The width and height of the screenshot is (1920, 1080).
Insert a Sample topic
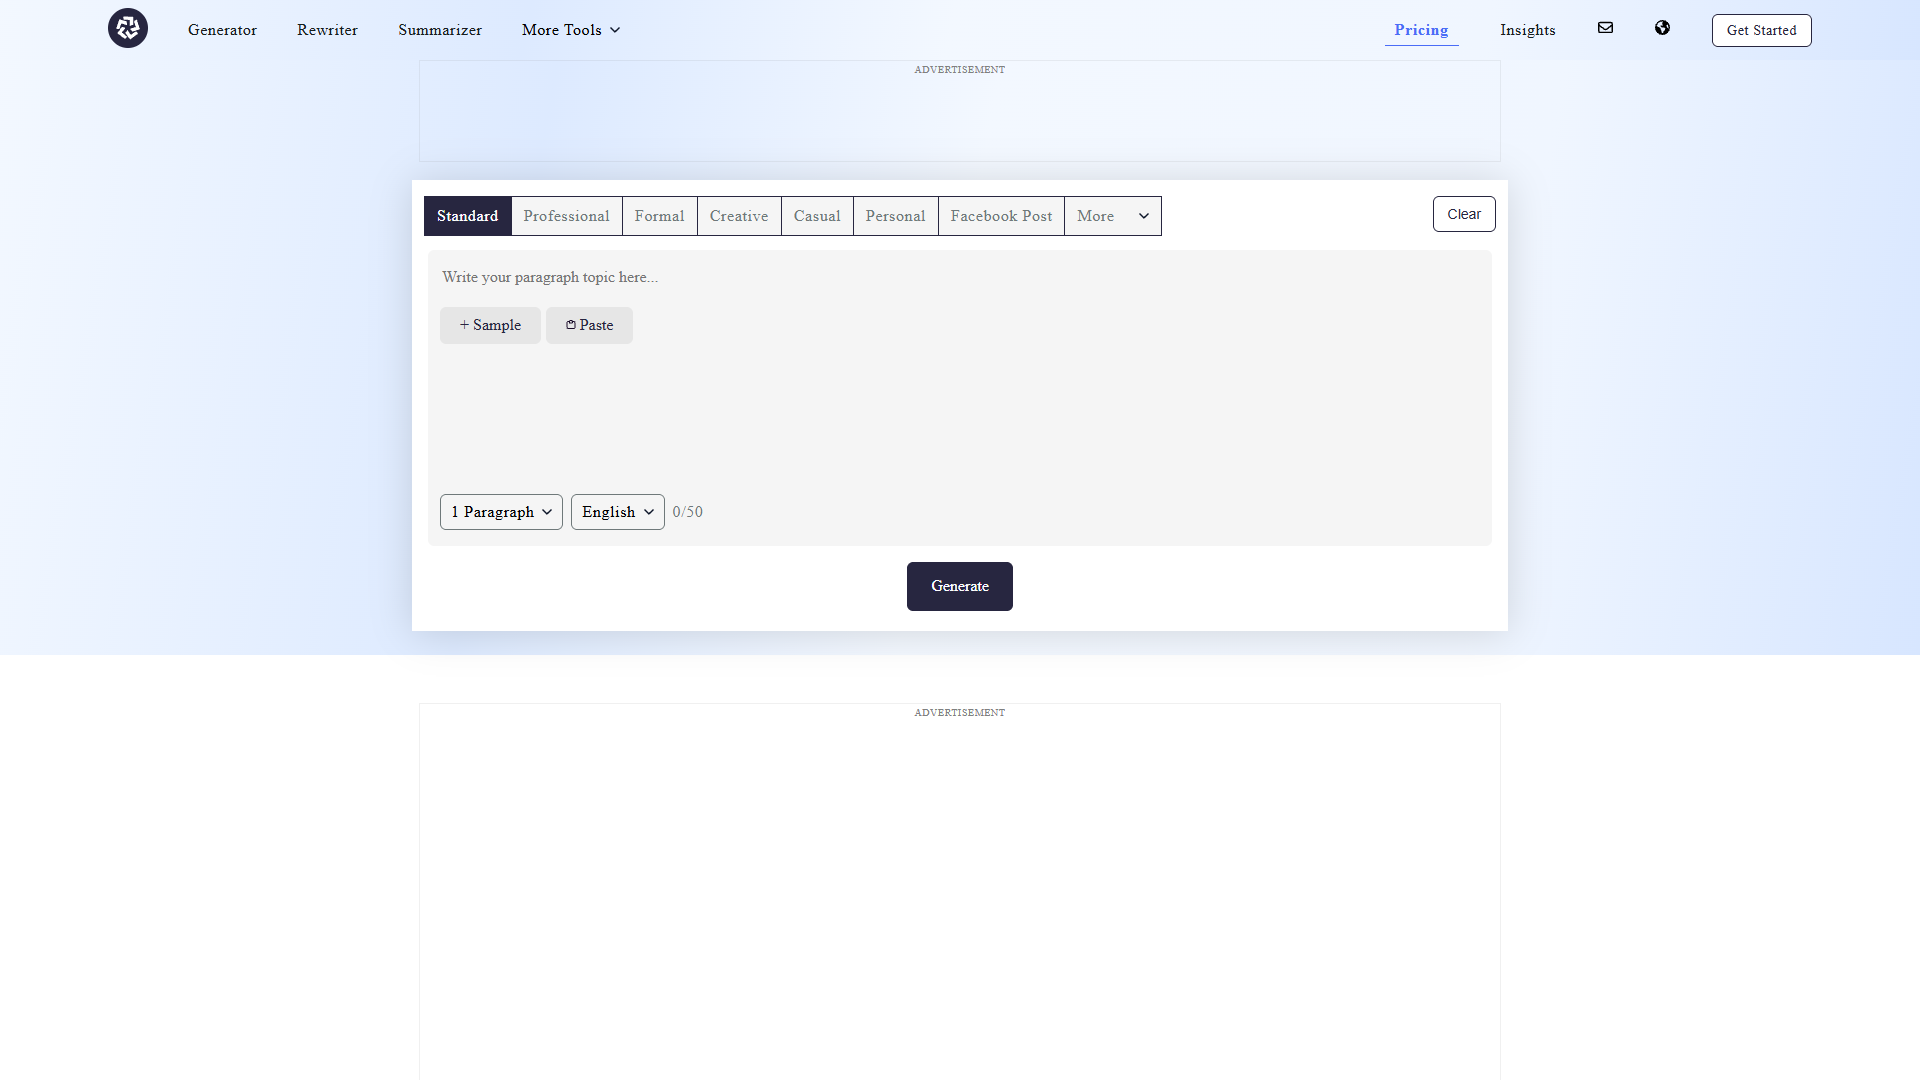click(x=490, y=325)
